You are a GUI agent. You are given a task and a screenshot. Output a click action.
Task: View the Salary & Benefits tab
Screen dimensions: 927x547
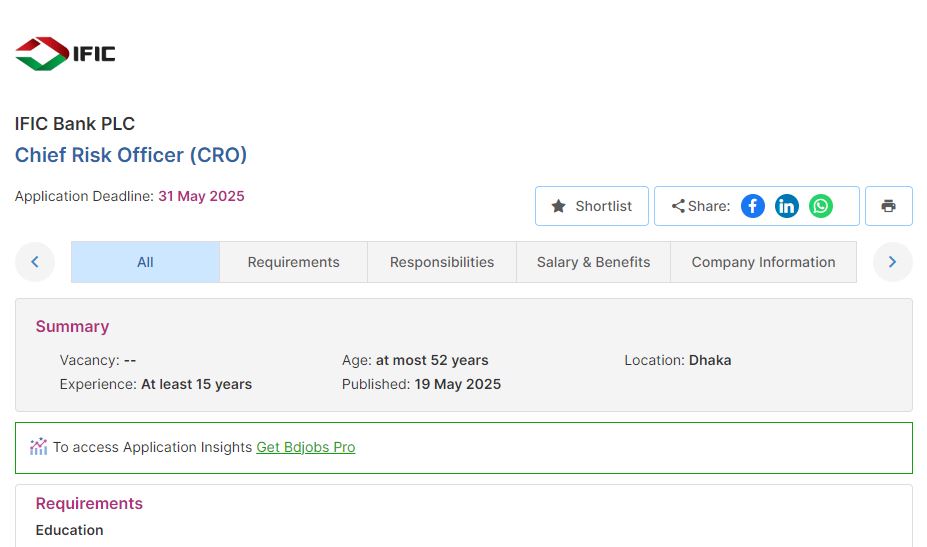[x=593, y=262]
